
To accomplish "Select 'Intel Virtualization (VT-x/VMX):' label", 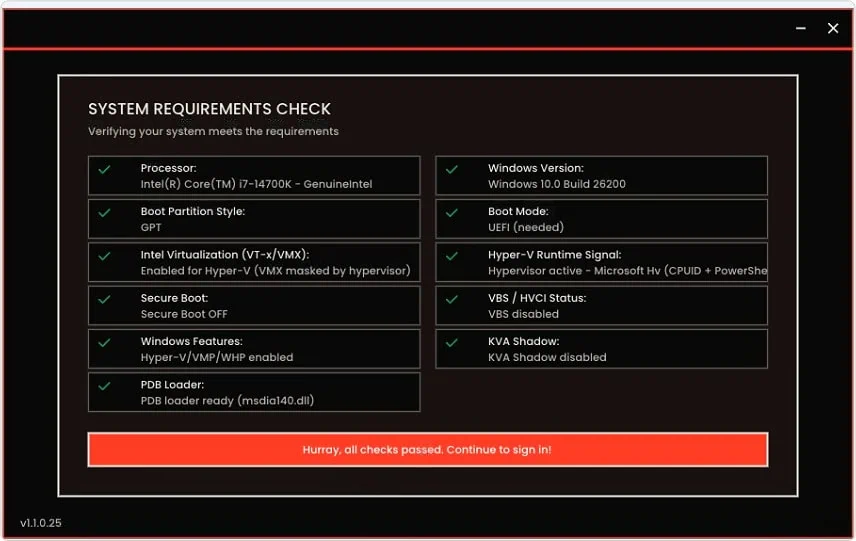I will [224, 254].
